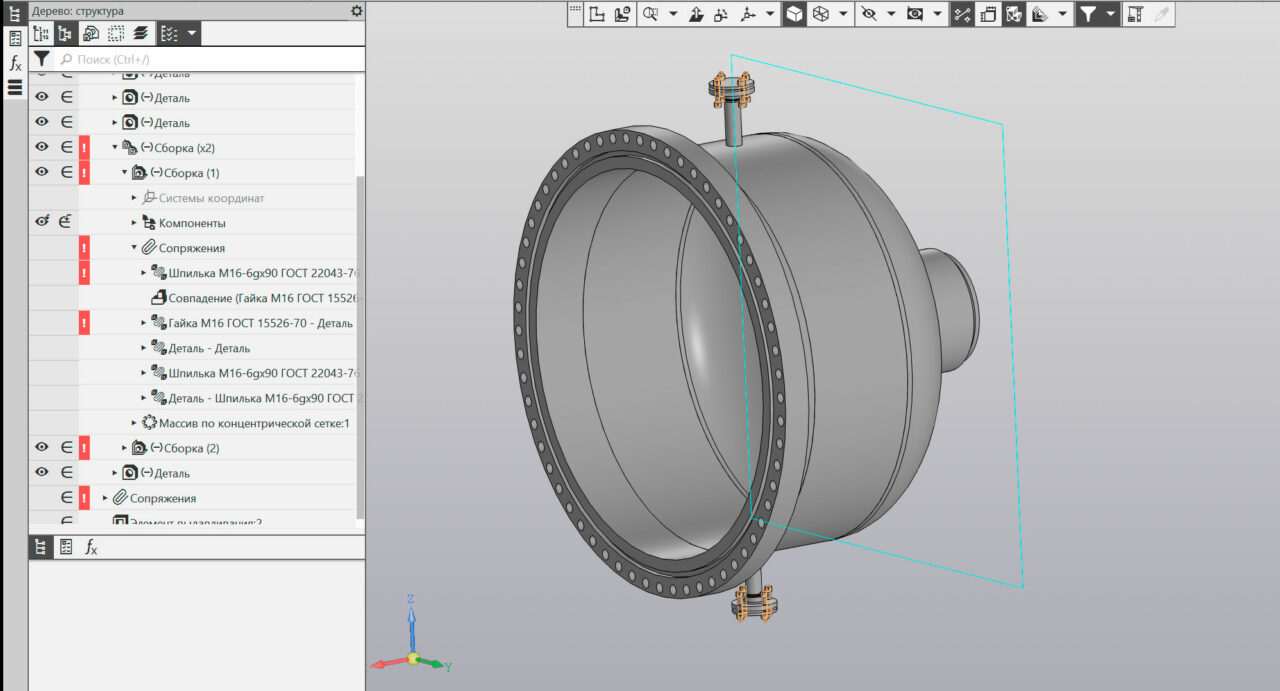The image size is (1280, 691).
Task: Open the variables fx panel in left sidebar
Action: (x=15, y=63)
